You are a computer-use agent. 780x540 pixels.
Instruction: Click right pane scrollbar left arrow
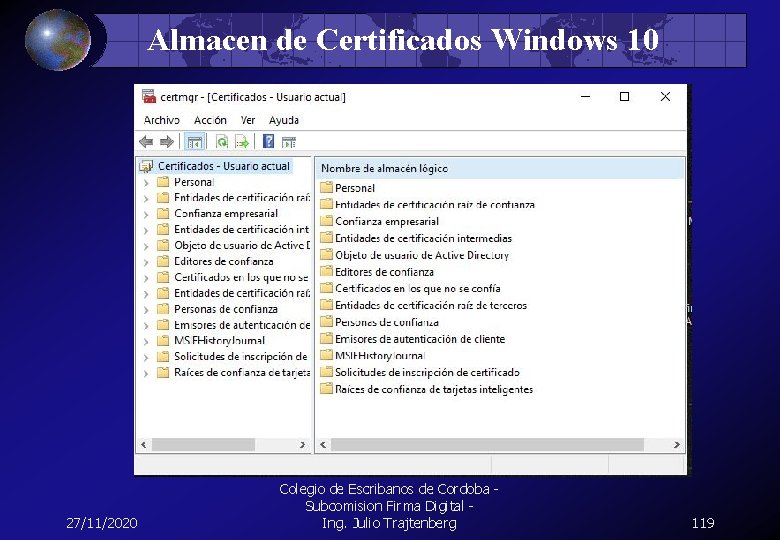323,445
